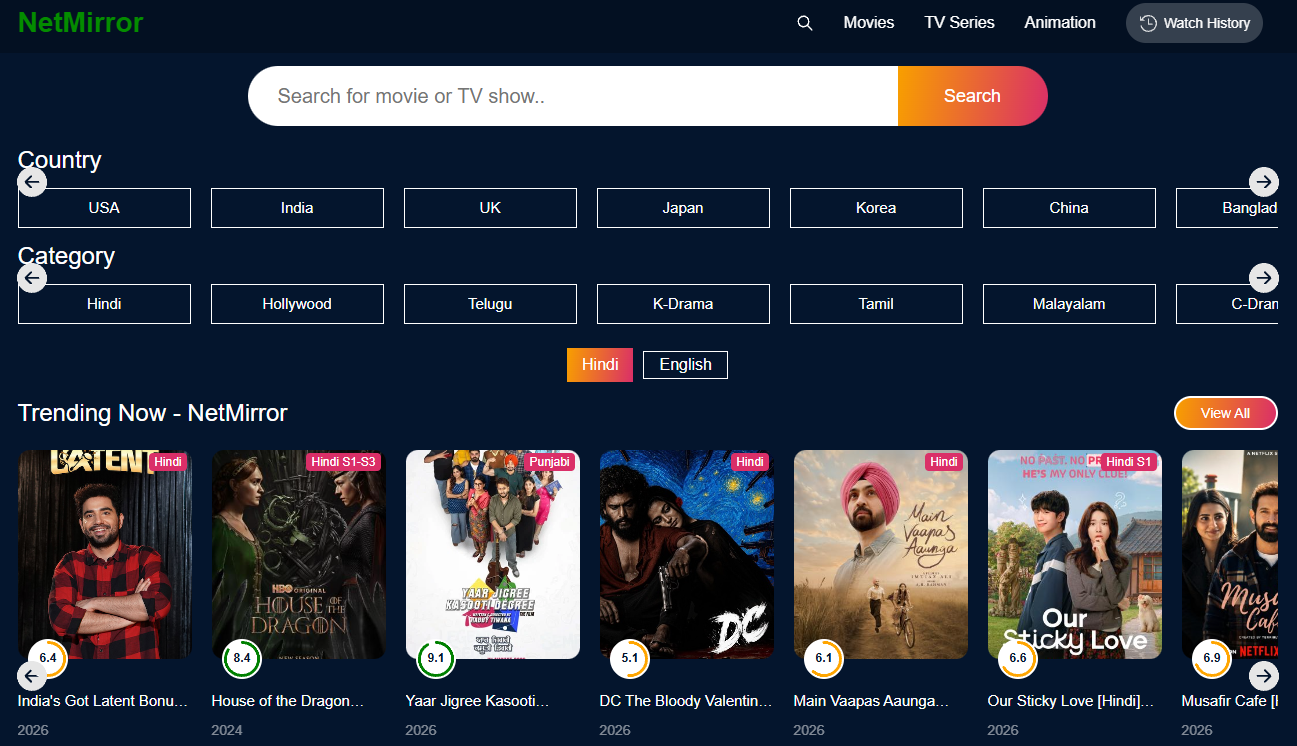Open the TV Series menu item
Image resolution: width=1297 pixels, height=746 pixels.
(x=960, y=22)
